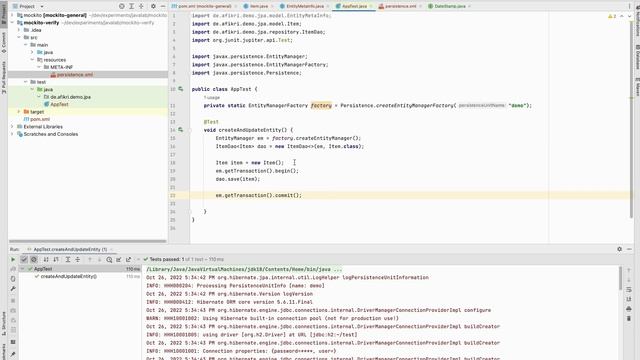Image resolution: width=640 pixels, height=360 pixels.
Task: Click Export Test Results icon
Action: click(129, 260)
